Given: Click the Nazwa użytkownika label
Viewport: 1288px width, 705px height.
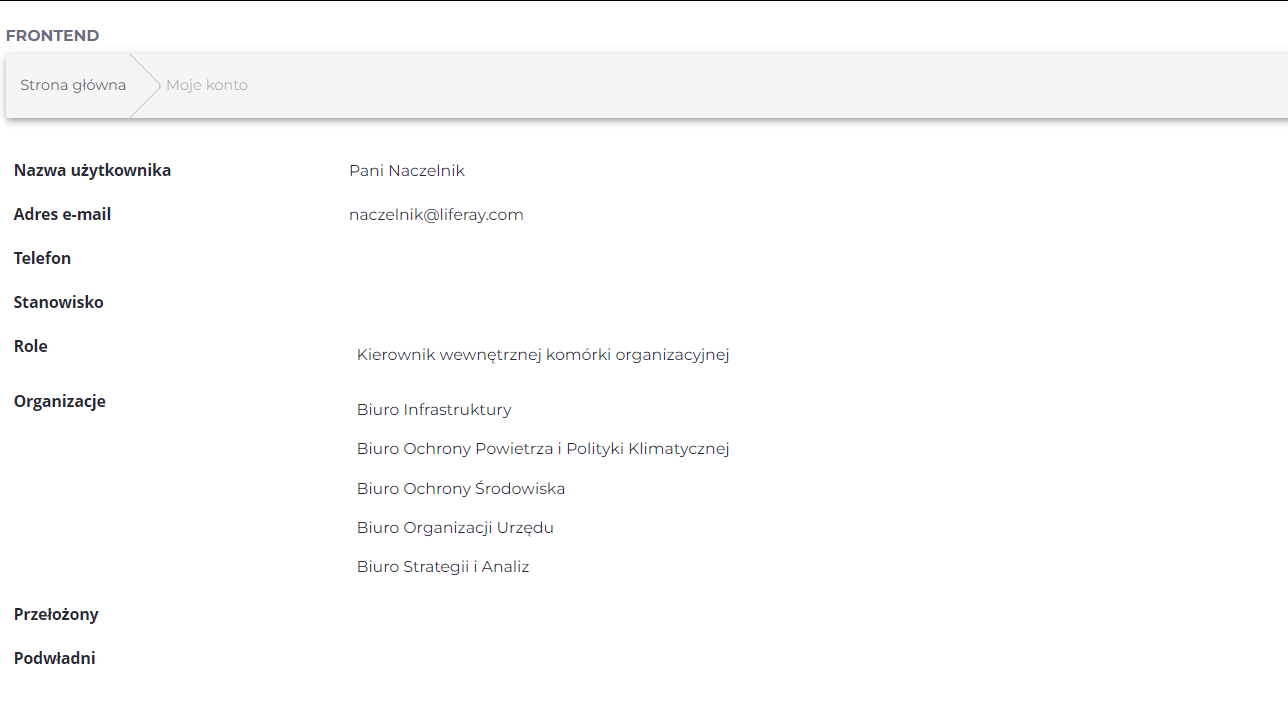Looking at the screenshot, I should (x=92, y=171).
